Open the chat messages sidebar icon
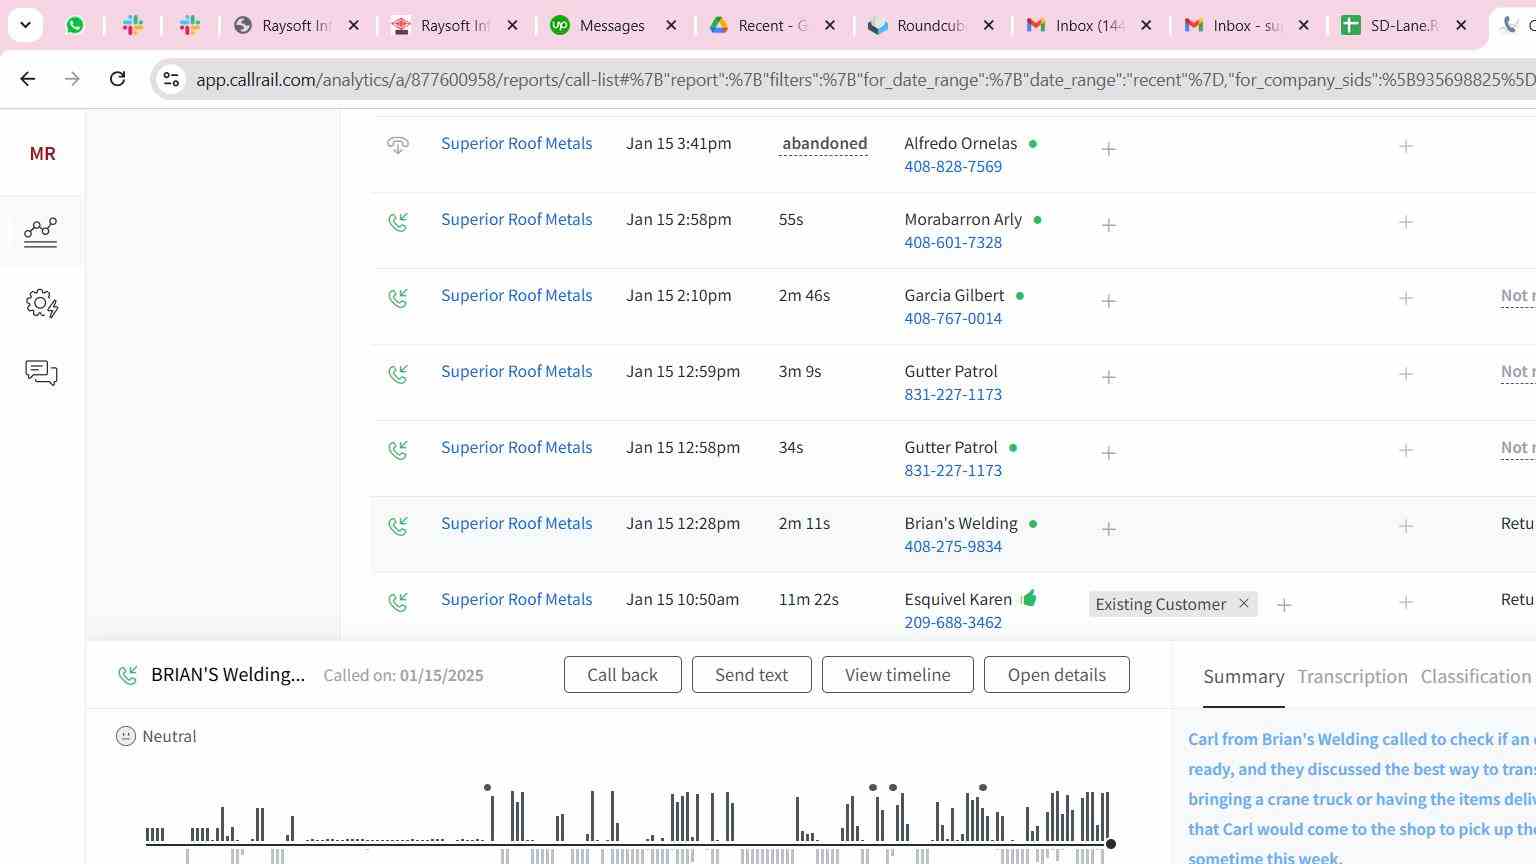1536x864 pixels. [x=41, y=373]
